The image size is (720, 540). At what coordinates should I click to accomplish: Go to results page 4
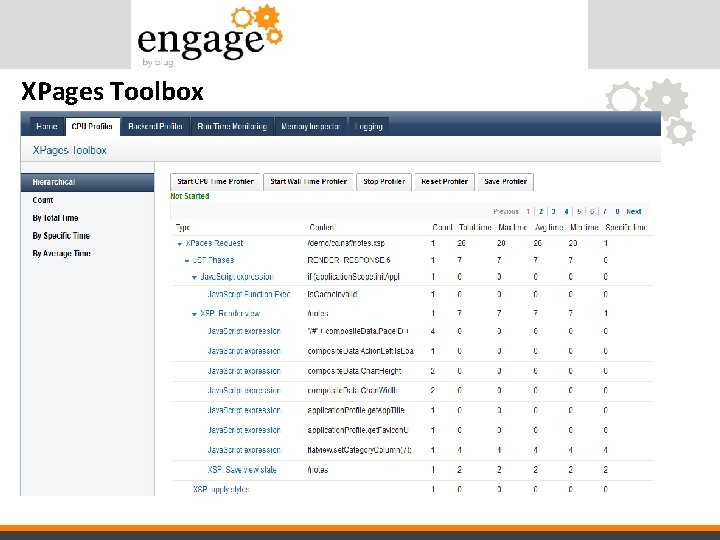click(566, 212)
